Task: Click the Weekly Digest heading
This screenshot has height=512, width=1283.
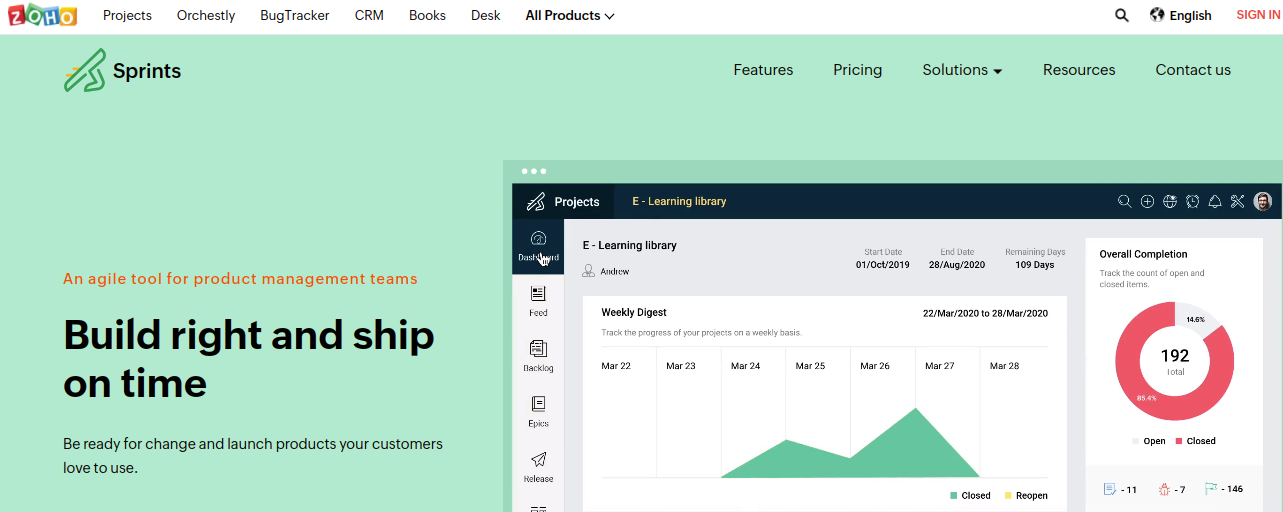Action: pyautogui.click(x=634, y=313)
